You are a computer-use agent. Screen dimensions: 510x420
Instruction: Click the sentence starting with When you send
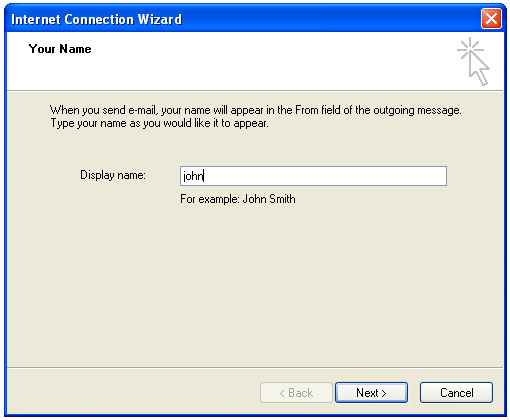tap(256, 110)
